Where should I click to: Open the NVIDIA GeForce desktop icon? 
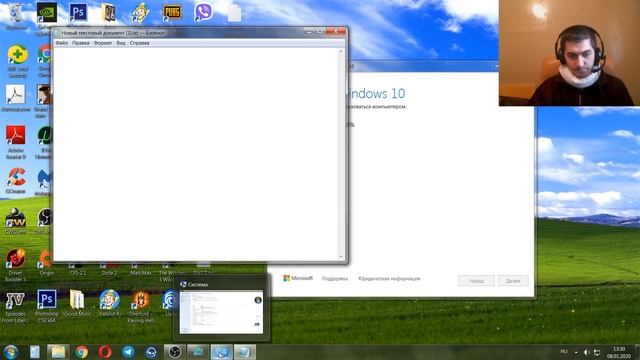pyautogui.click(x=47, y=12)
